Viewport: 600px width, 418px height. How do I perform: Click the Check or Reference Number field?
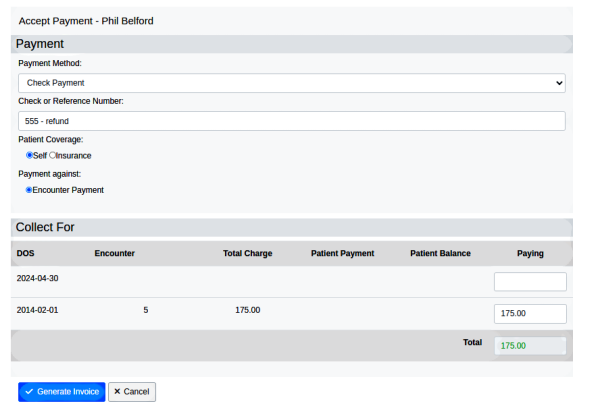pyautogui.click(x=292, y=121)
